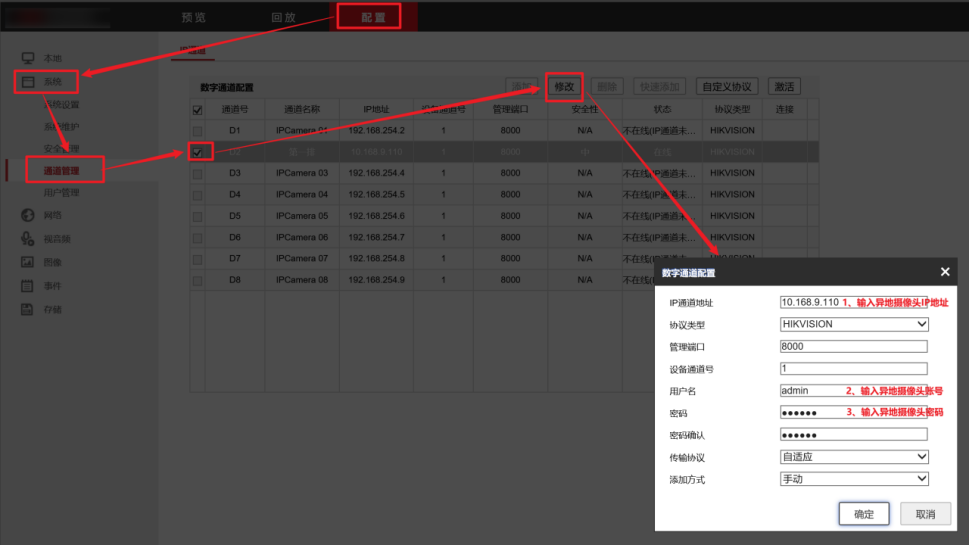Click the 确定 button in dialog
This screenshot has height=546, width=969.
coord(863,514)
